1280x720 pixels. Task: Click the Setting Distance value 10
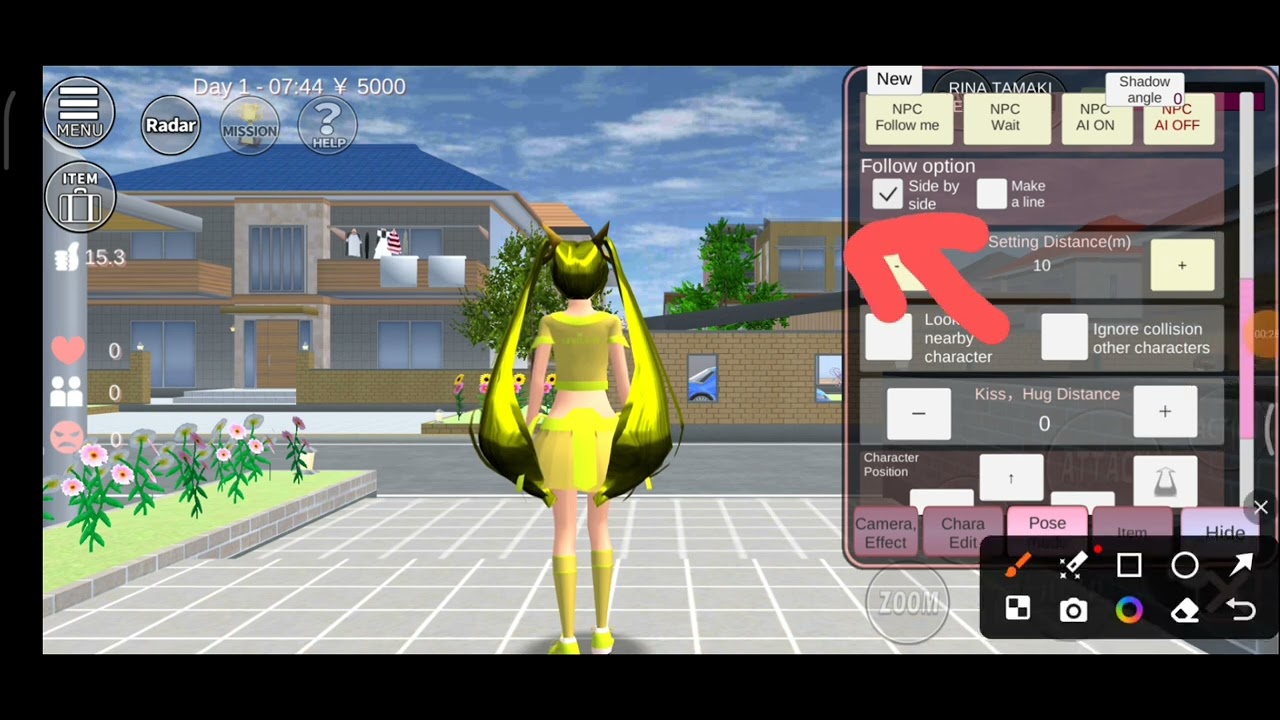click(1042, 265)
